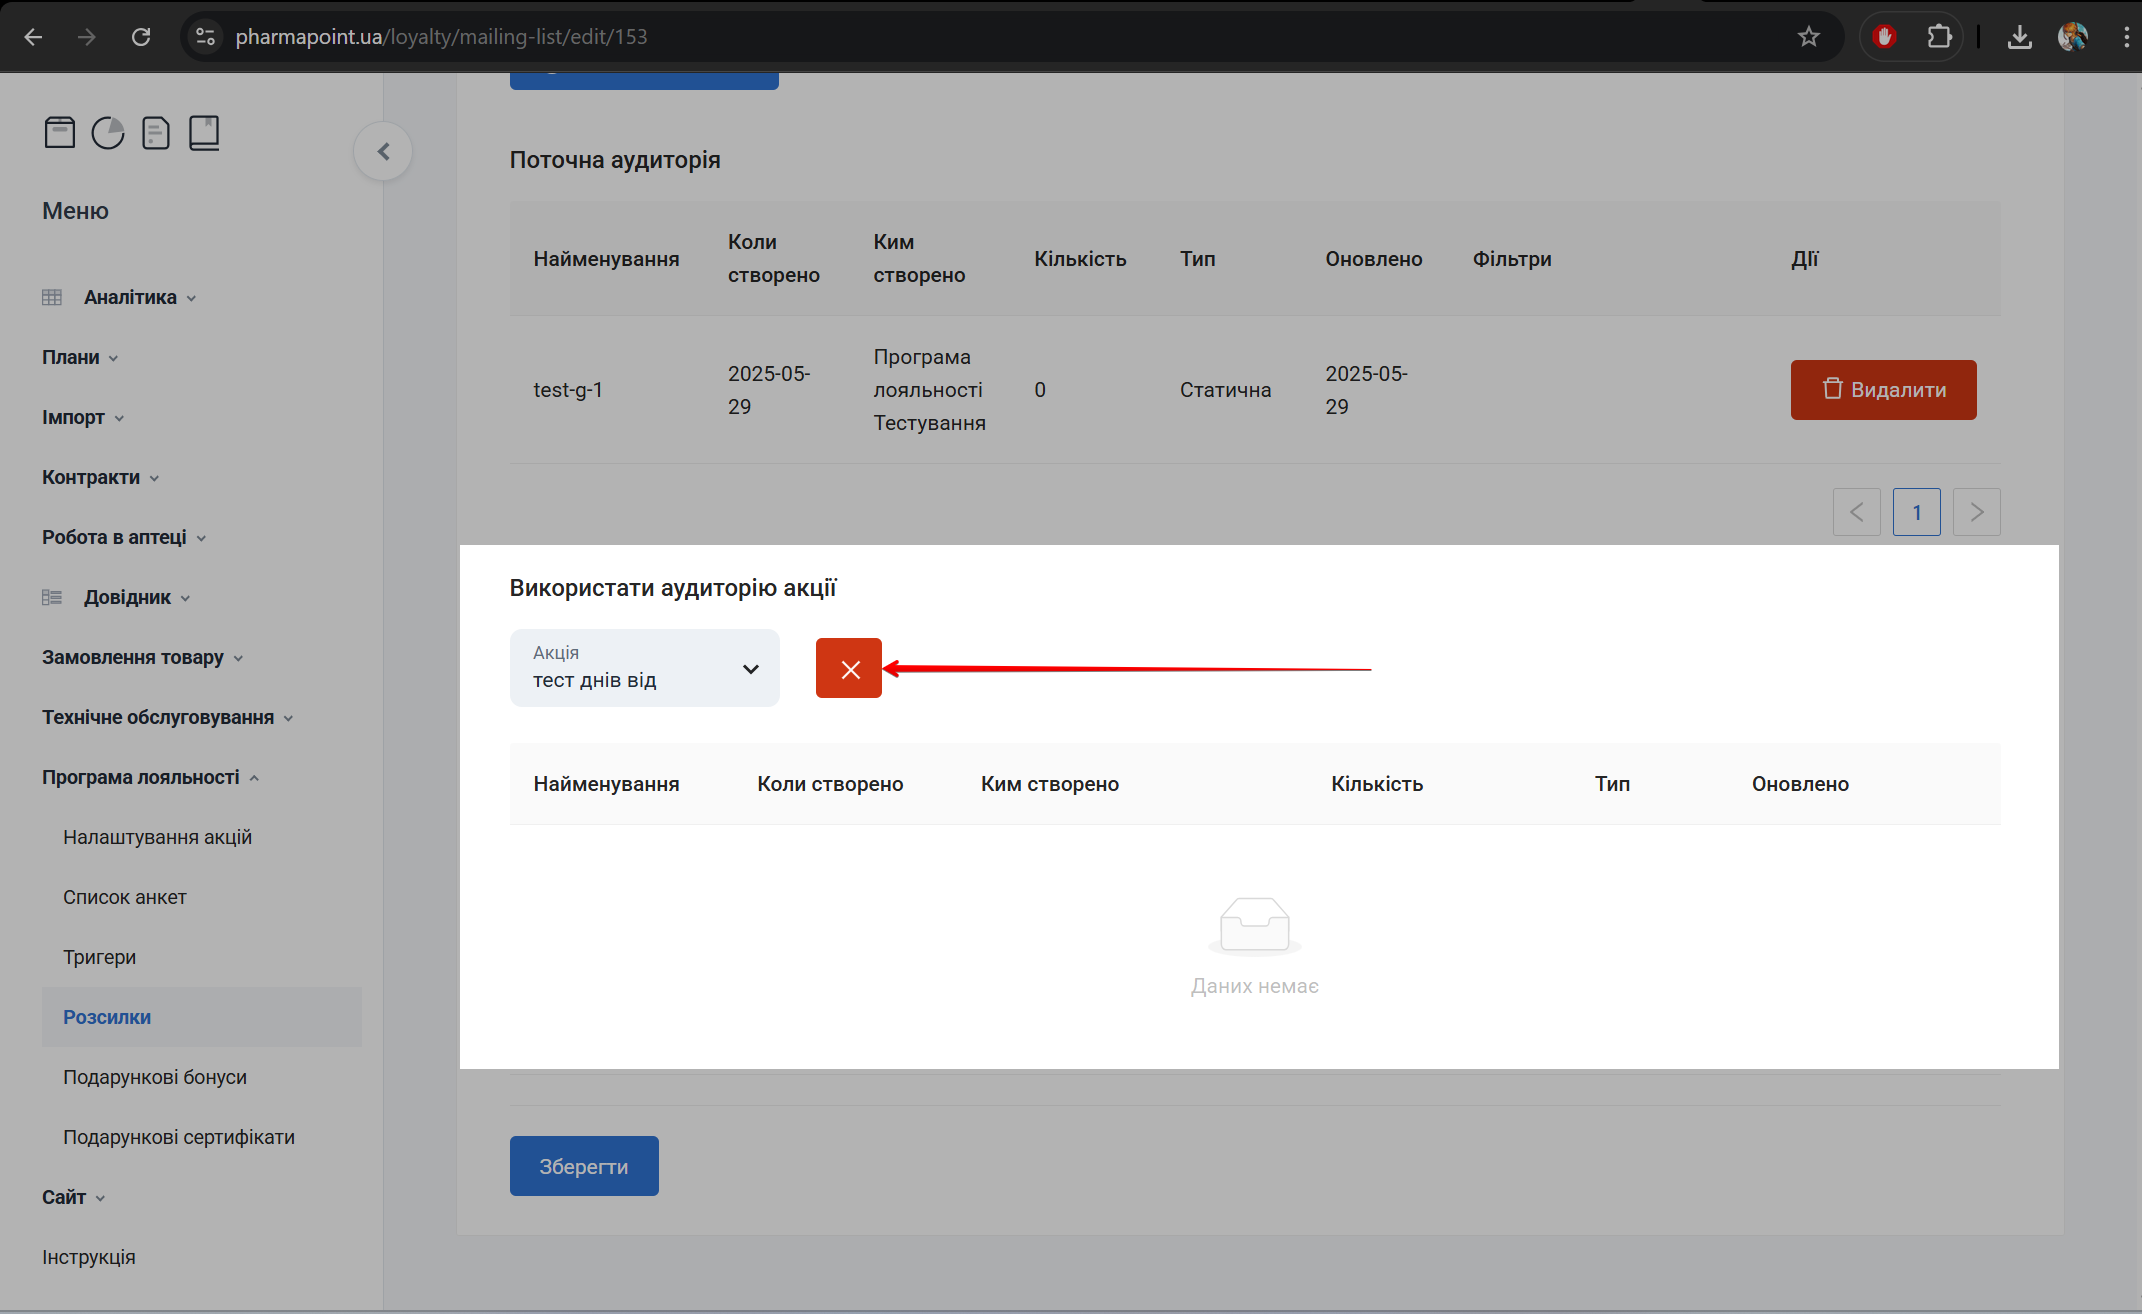Open Подарункові сертифікати menu item
The height and width of the screenshot is (1314, 2142).
point(178,1137)
